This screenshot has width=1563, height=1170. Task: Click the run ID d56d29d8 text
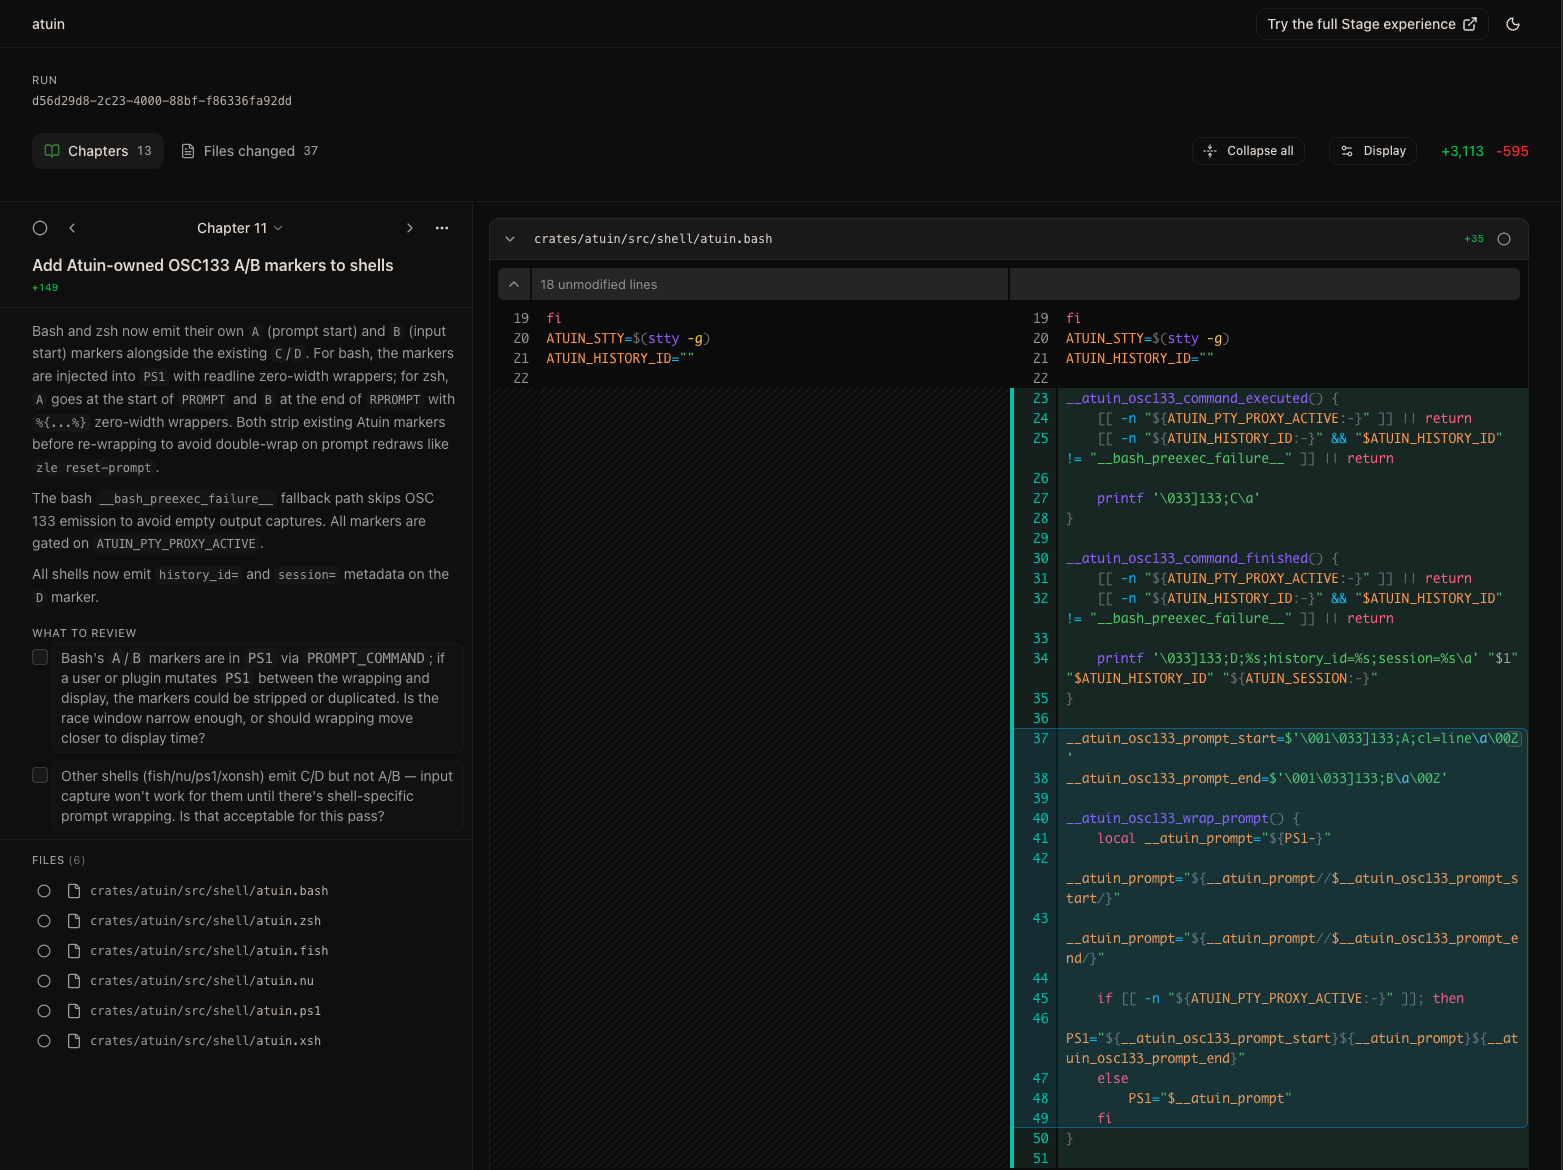pos(162,101)
